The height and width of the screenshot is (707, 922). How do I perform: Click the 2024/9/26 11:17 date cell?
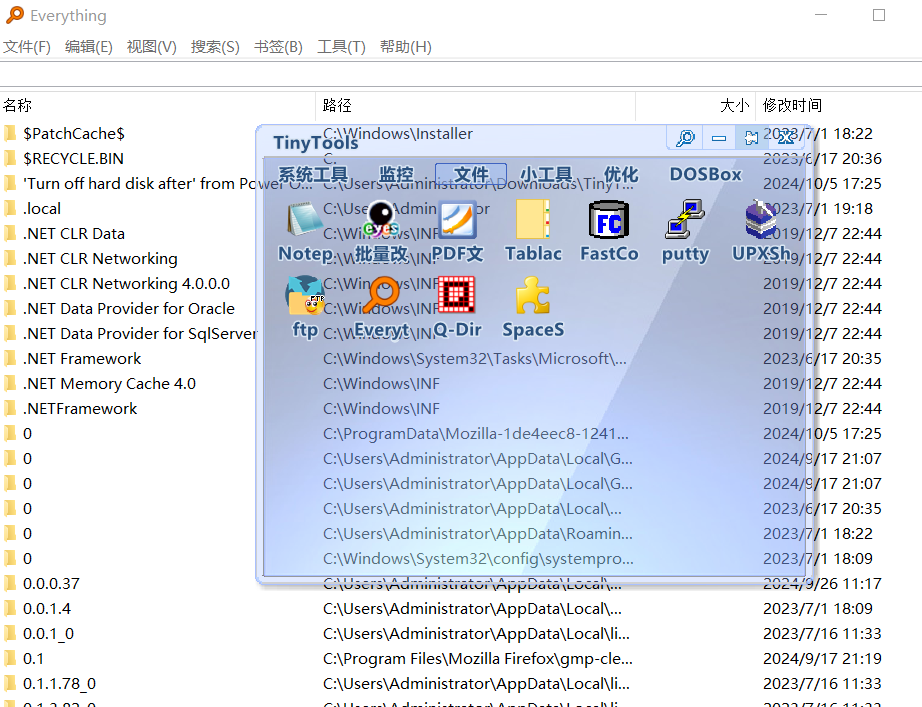822,583
